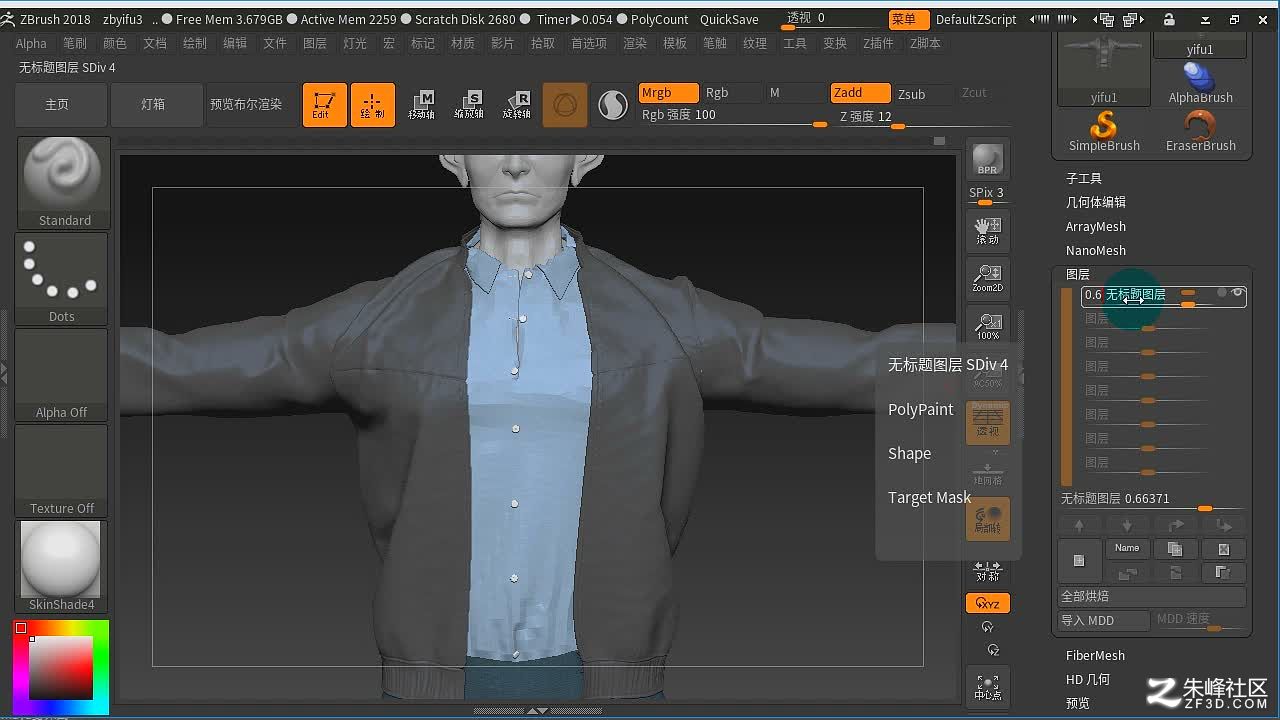Click the 全部烘焙 (Bake All) button
This screenshot has height=720, width=1280.
pos(1153,596)
